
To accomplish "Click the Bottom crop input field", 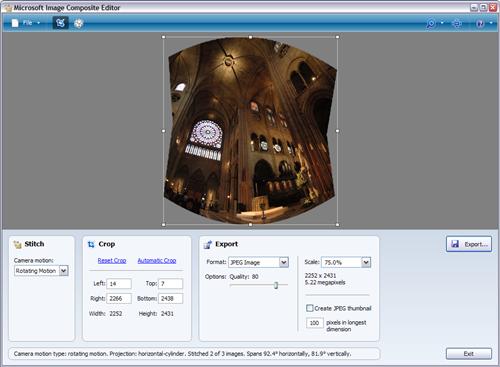I will (170, 298).
